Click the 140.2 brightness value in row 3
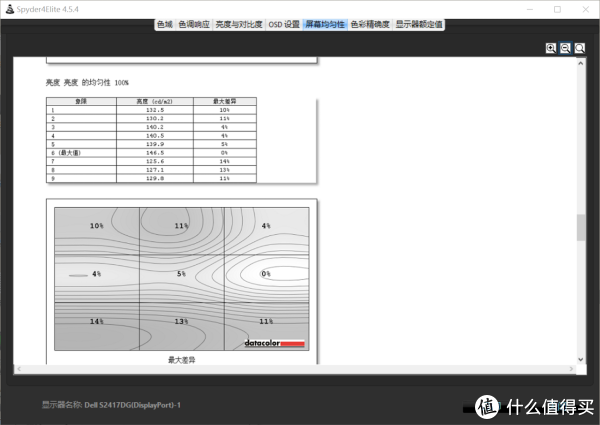Image resolution: width=600 pixels, height=425 pixels. (155, 127)
